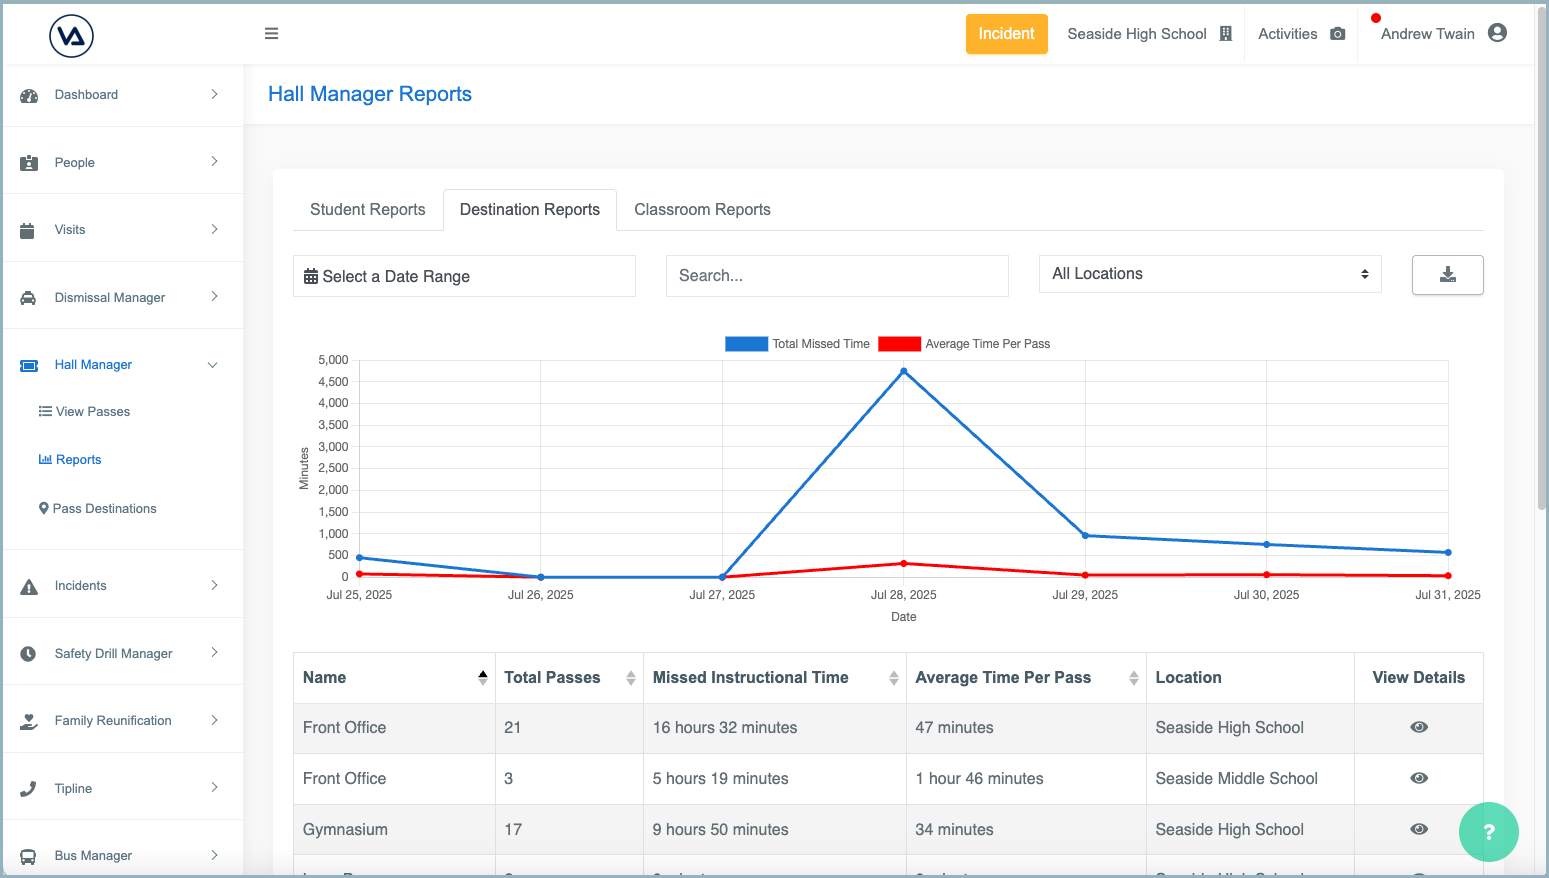This screenshot has width=1549, height=878.
Task: Expand the Safety Drill Manager chevron
Action: pyautogui.click(x=214, y=652)
